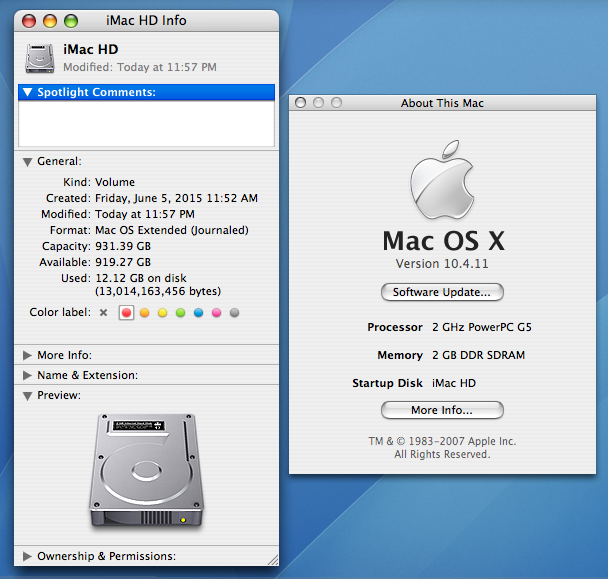Image resolution: width=608 pixels, height=579 pixels.
Task: Click the iMac HD Info title bar text
Action: (x=146, y=21)
